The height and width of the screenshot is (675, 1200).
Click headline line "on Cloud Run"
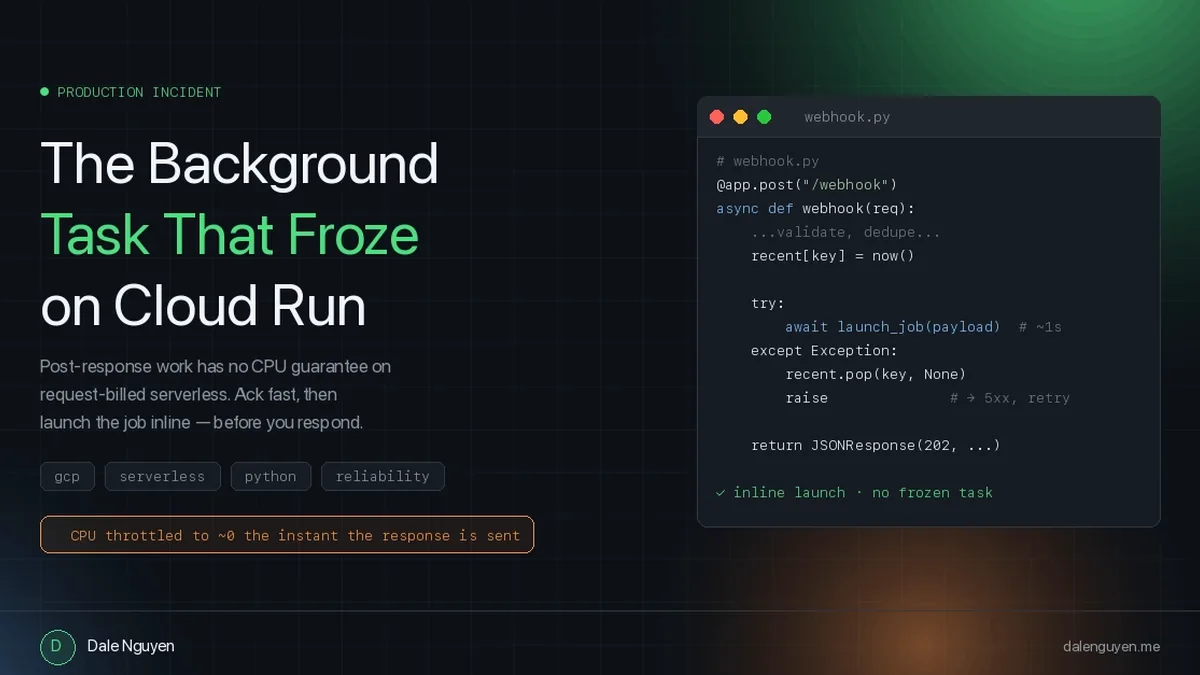[x=203, y=306]
